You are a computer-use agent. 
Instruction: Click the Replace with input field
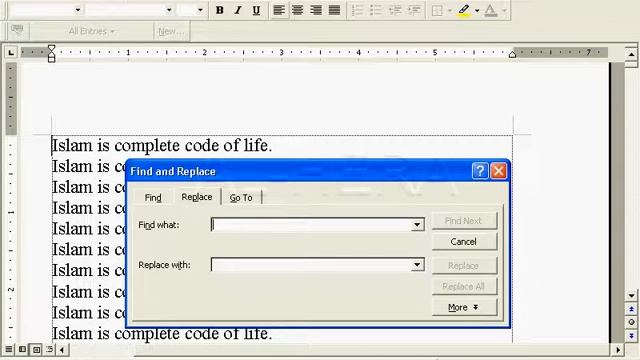(x=310, y=264)
